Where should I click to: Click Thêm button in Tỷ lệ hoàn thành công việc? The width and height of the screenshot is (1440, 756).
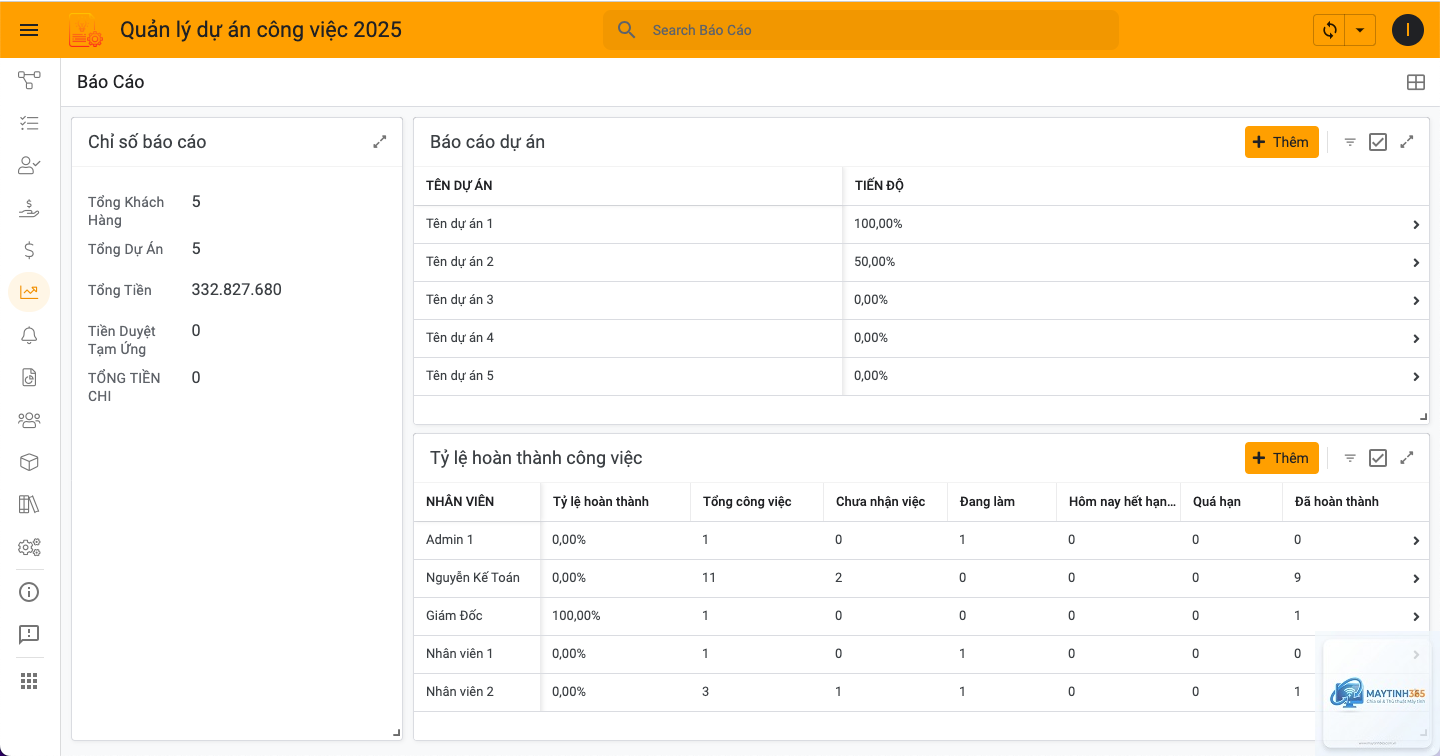1282,458
